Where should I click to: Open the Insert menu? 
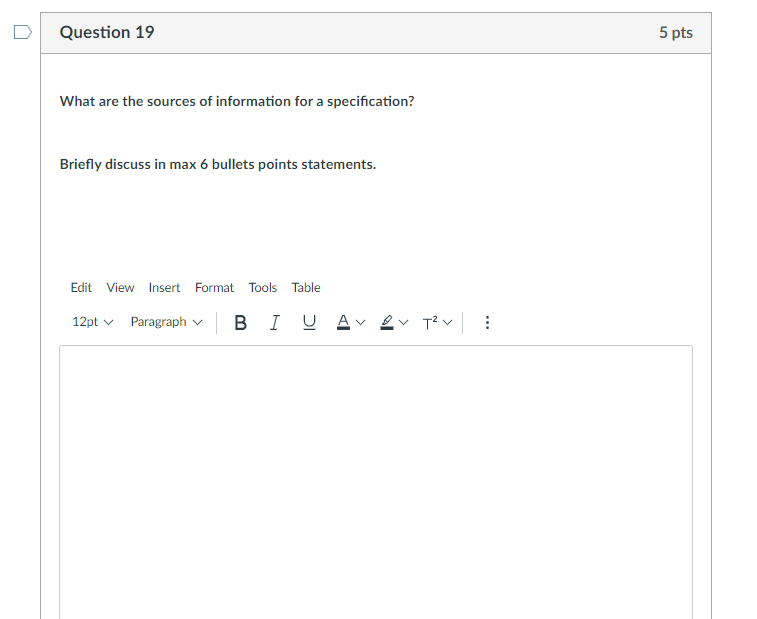164,288
